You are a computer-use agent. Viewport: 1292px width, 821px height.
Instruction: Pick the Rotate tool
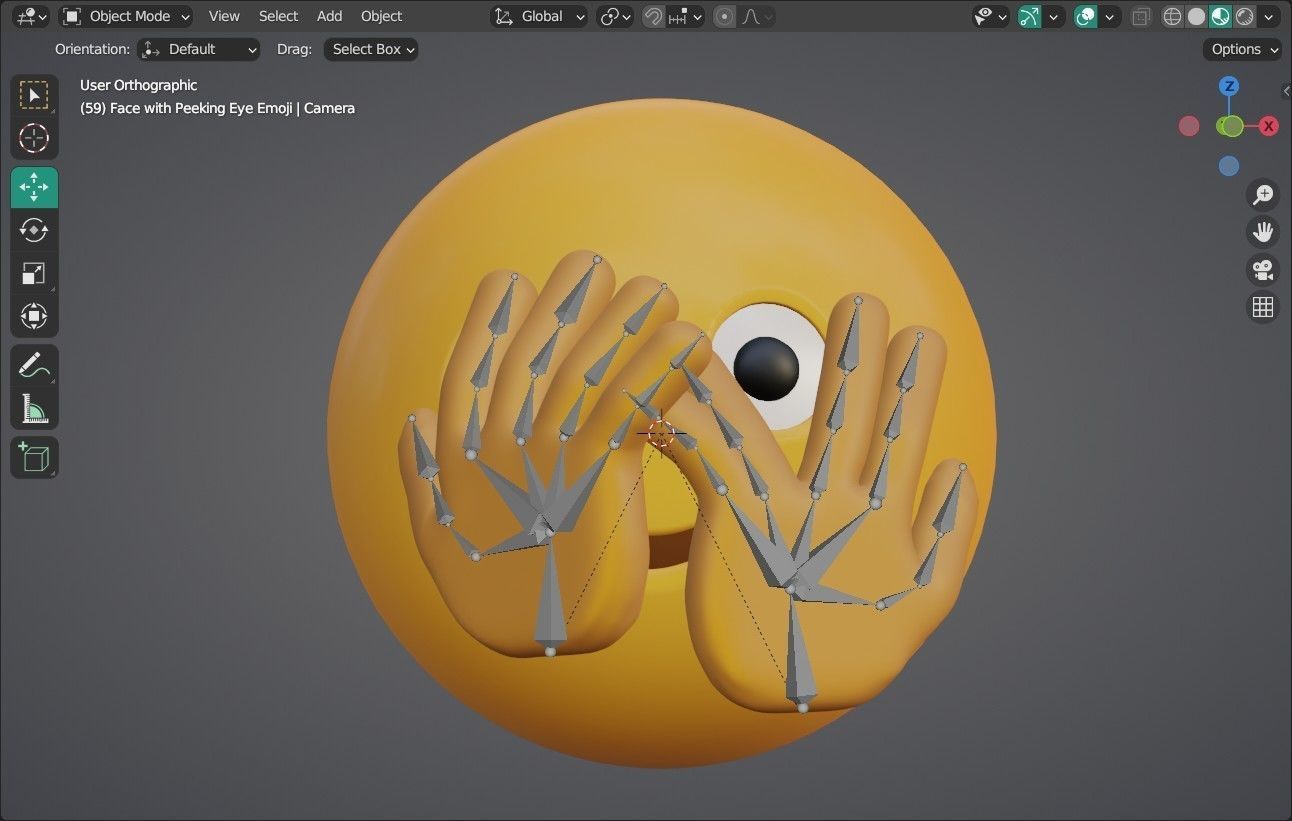point(34,230)
